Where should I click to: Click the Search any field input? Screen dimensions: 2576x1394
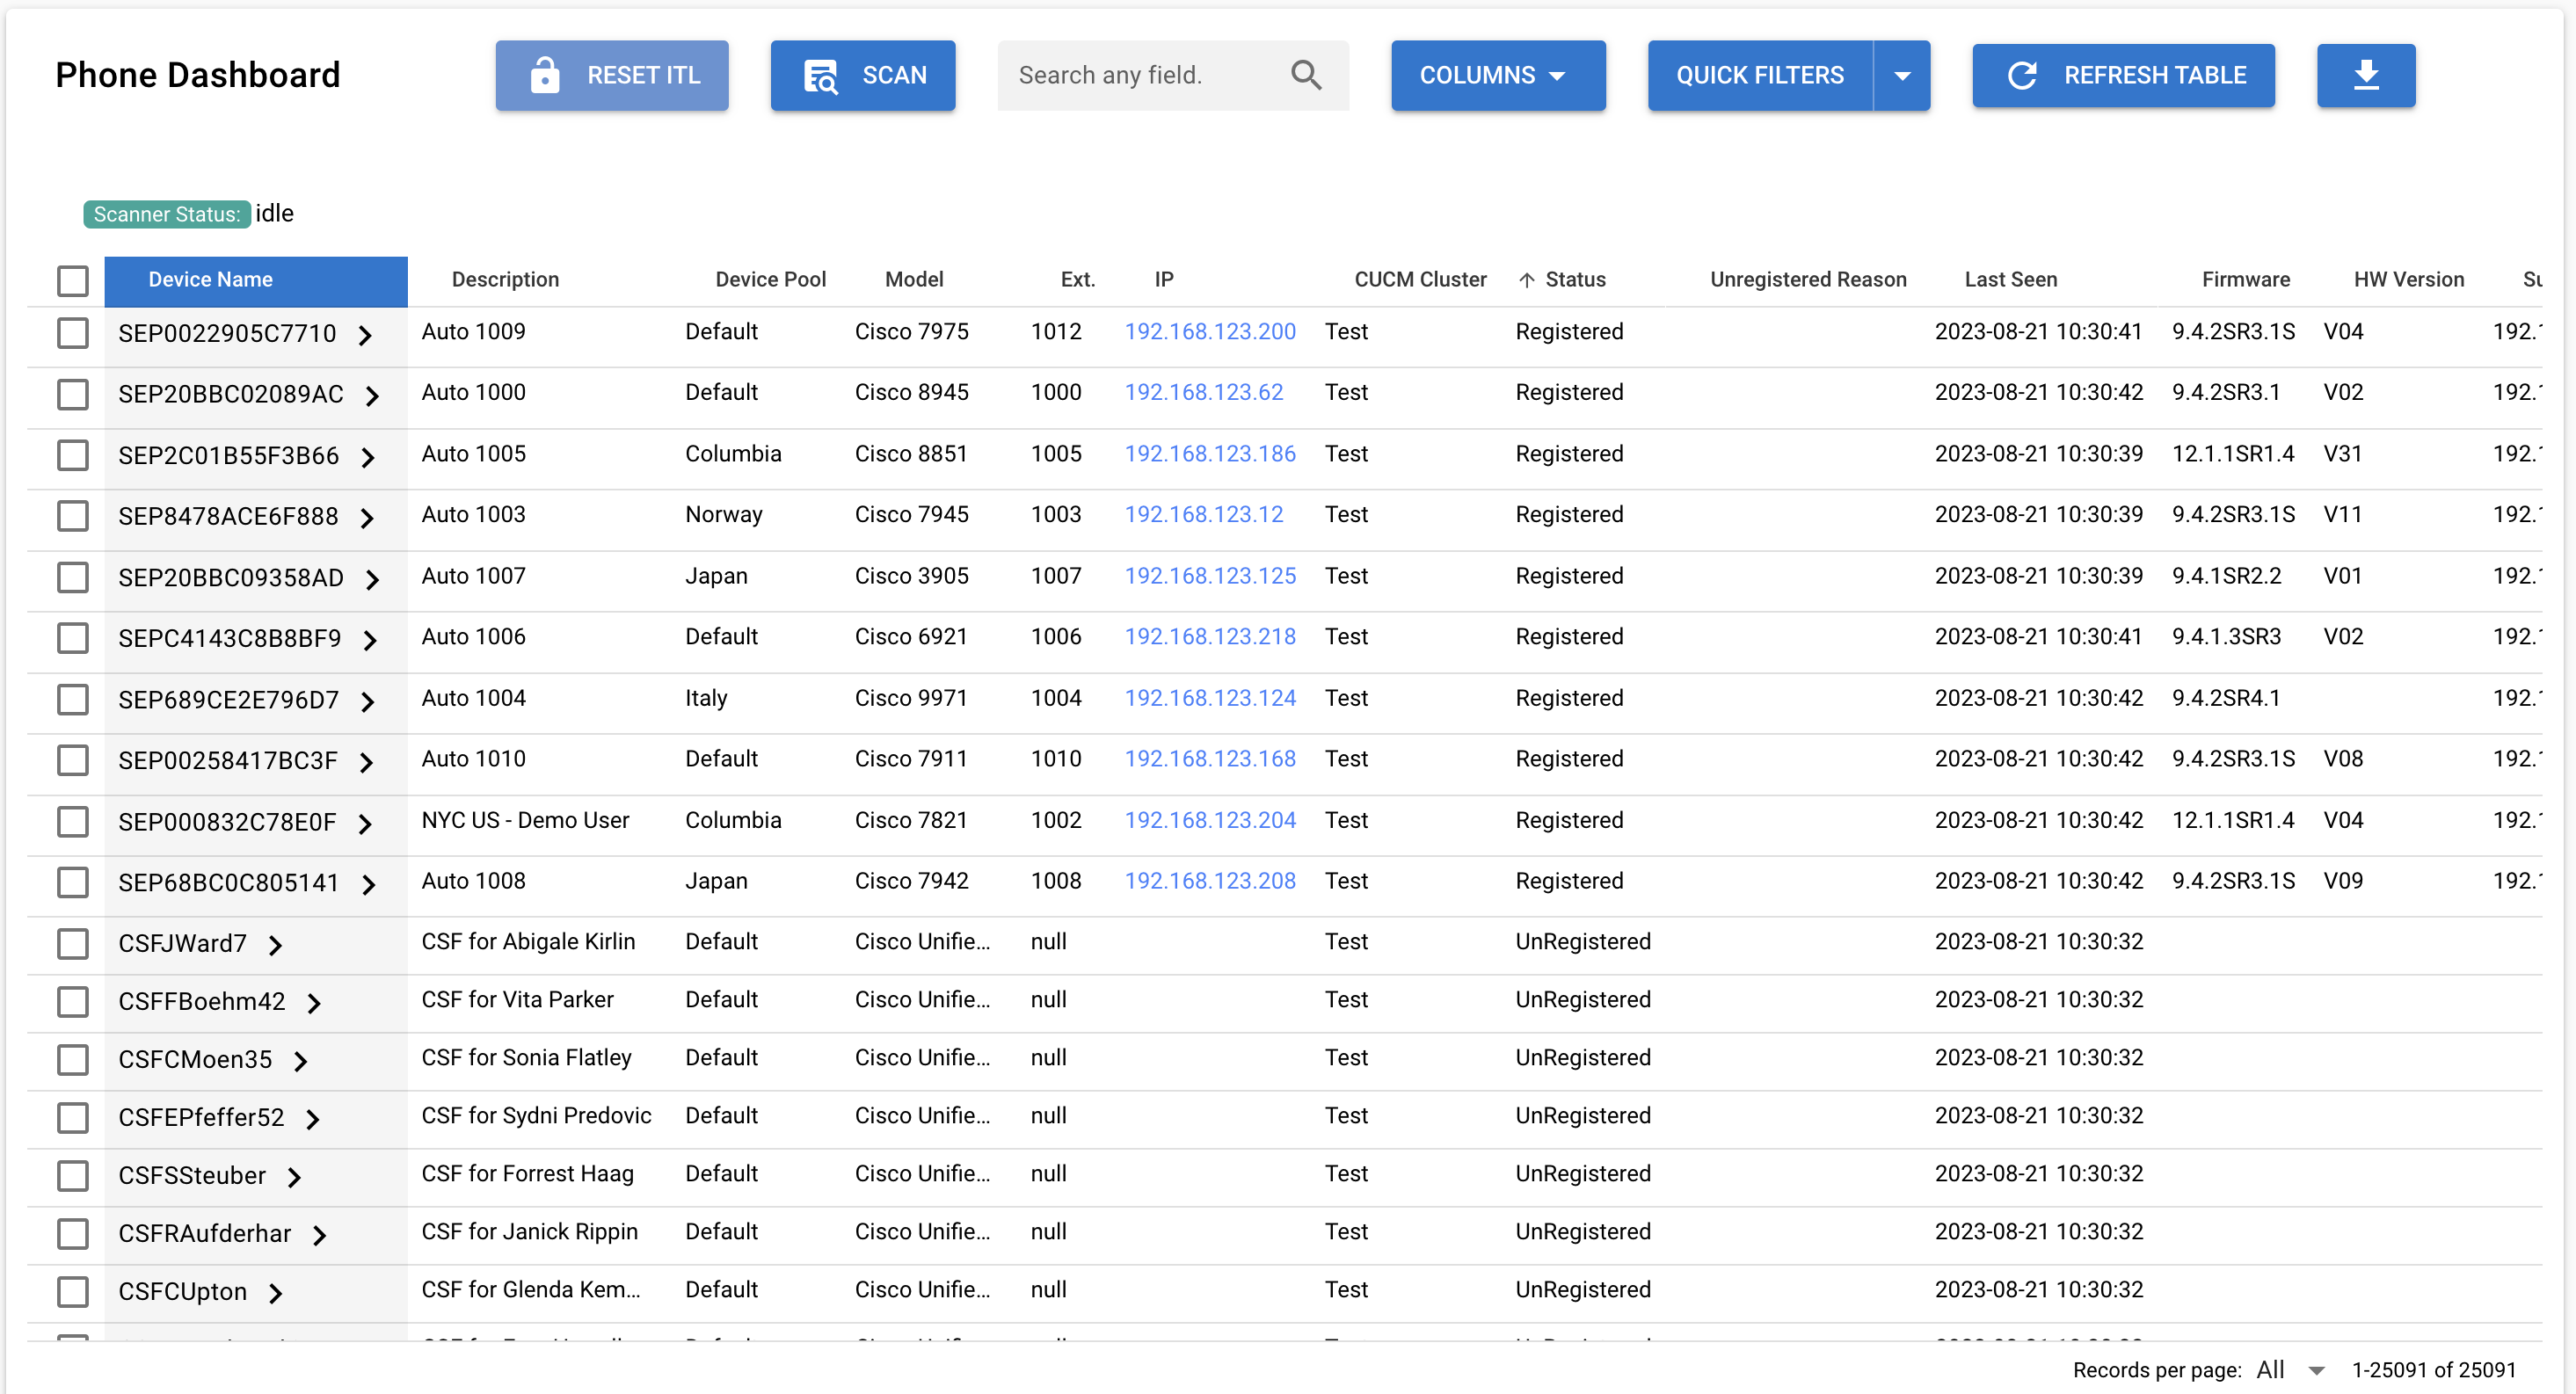[1167, 74]
